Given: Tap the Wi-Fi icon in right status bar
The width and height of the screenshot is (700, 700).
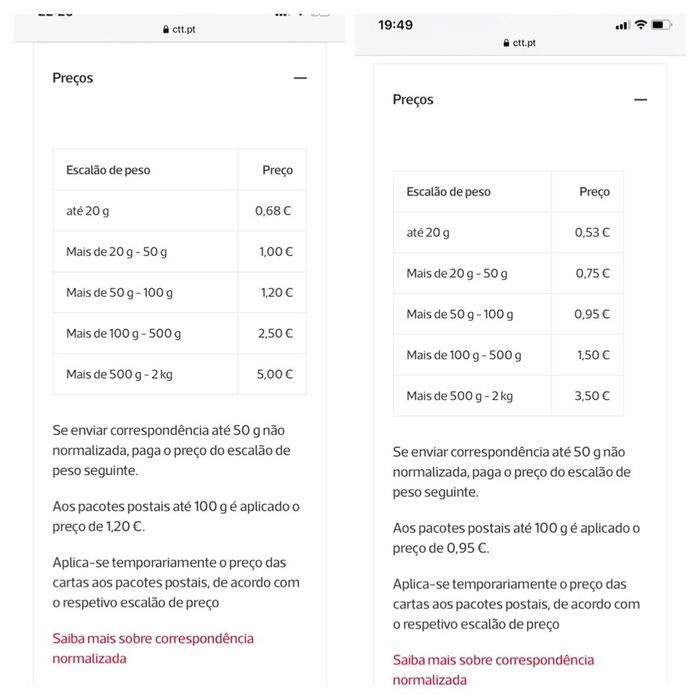Looking at the screenshot, I should [x=640, y=25].
